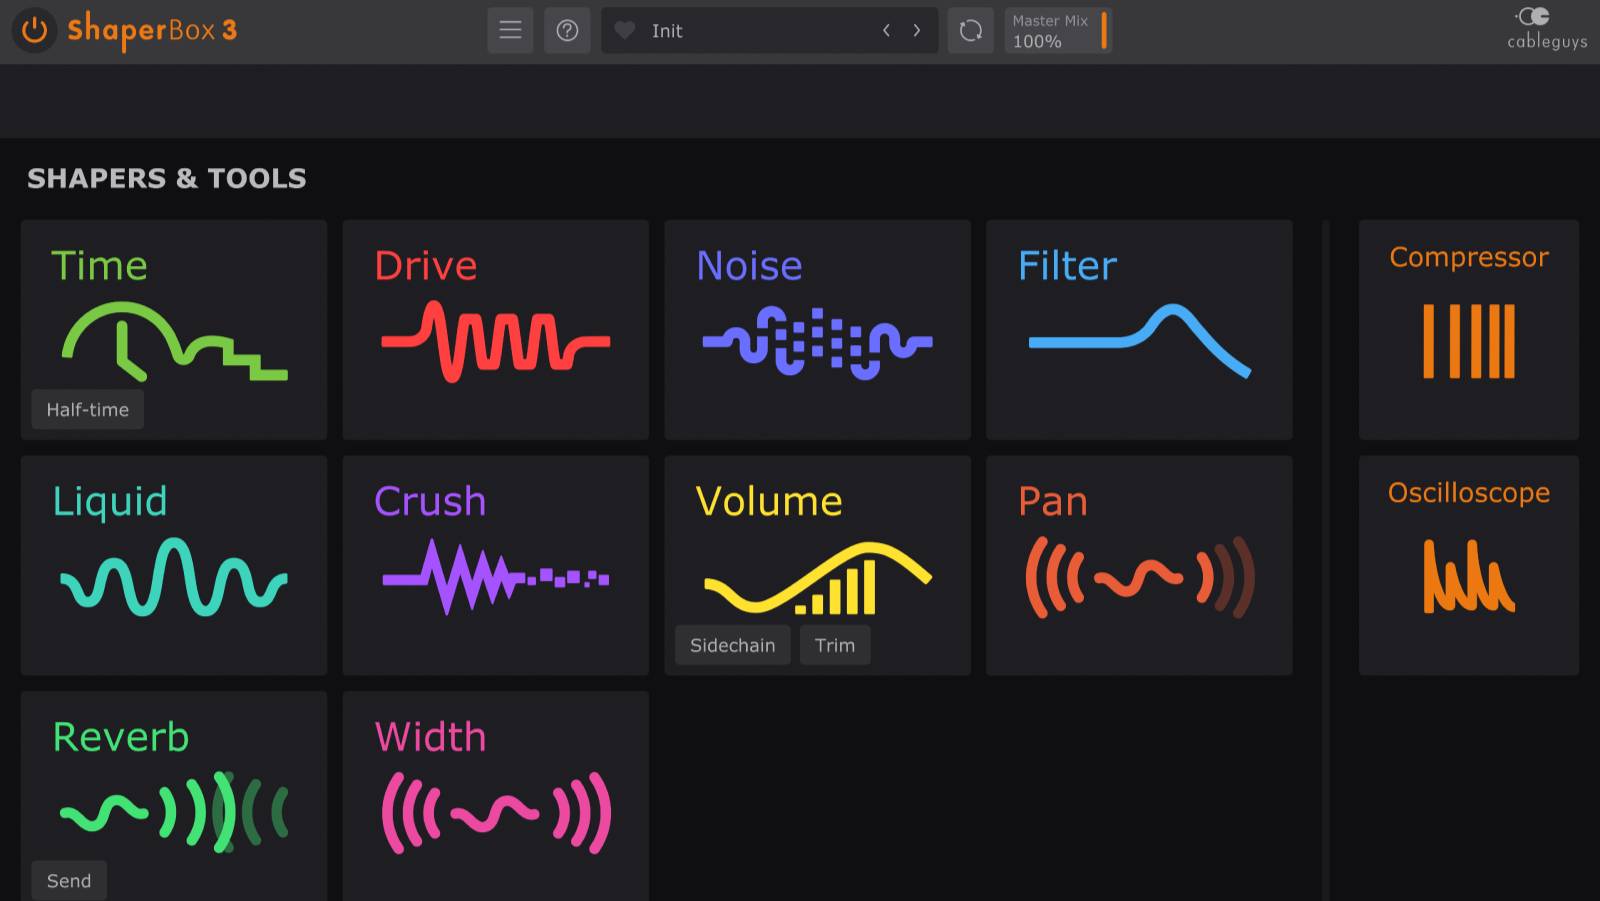
Task: Click the Volume label text
Action: point(769,501)
